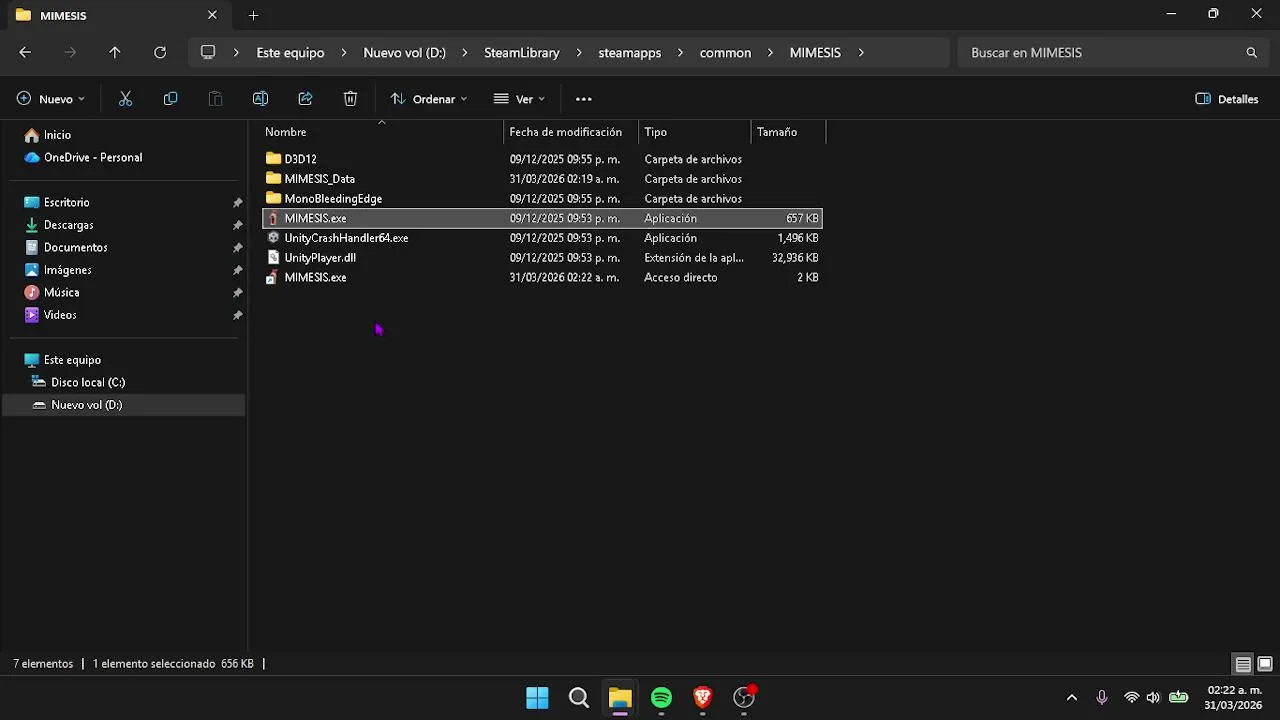Click the search magnifier in Buscar en MIMESIS
Viewport: 1280px width, 720px height.
1251,53
